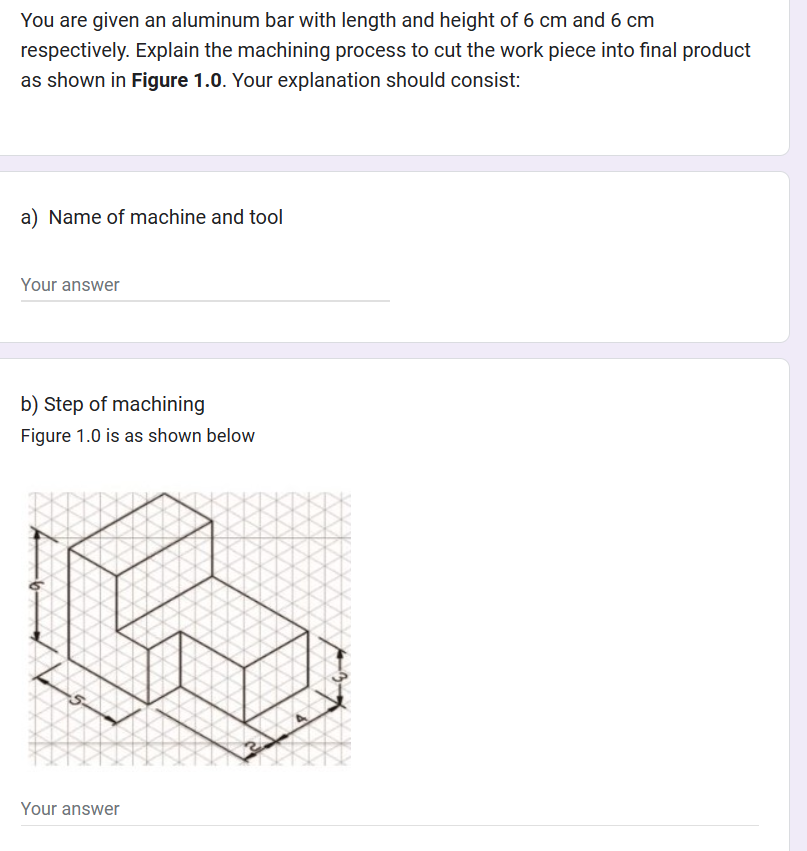This screenshot has width=807, height=851.
Task: Click the top question description card
Action: click(394, 78)
